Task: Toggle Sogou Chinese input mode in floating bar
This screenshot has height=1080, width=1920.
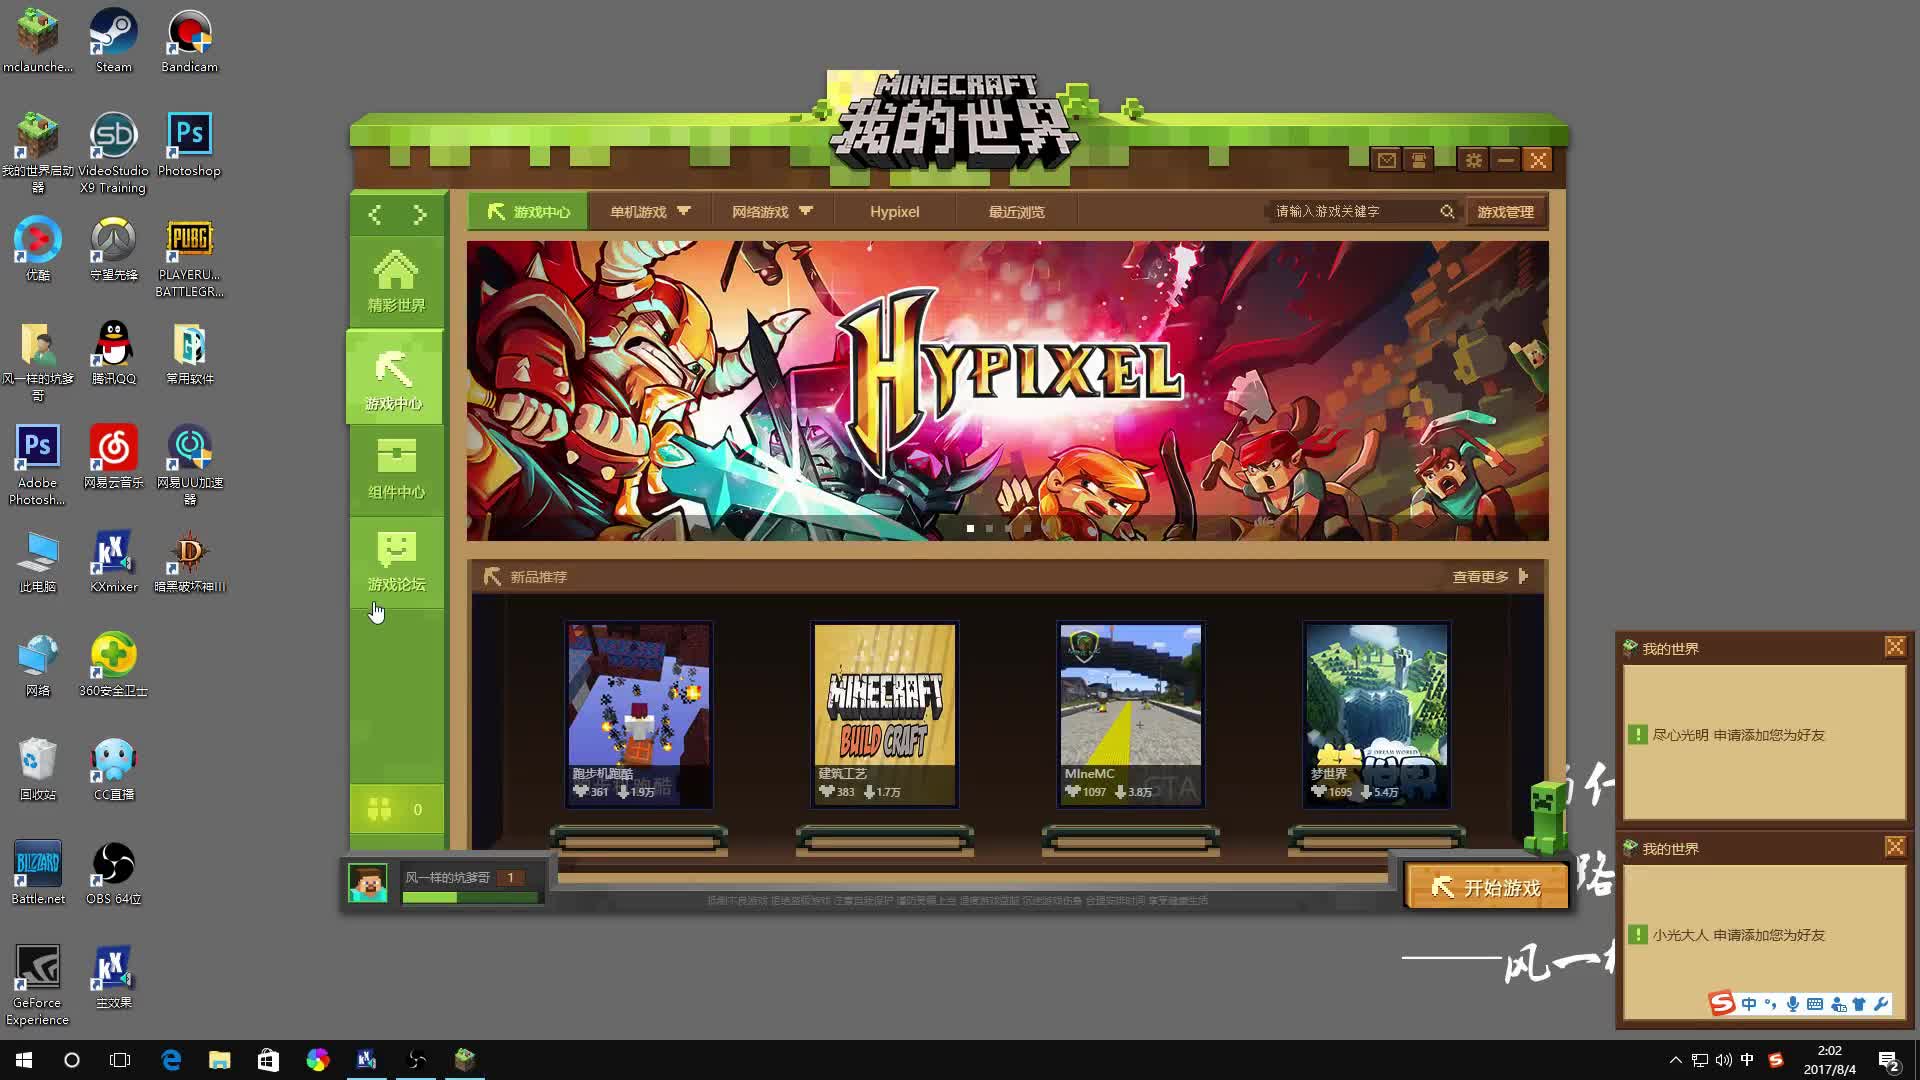Action: pyautogui.click(x=1748, y=1004)
